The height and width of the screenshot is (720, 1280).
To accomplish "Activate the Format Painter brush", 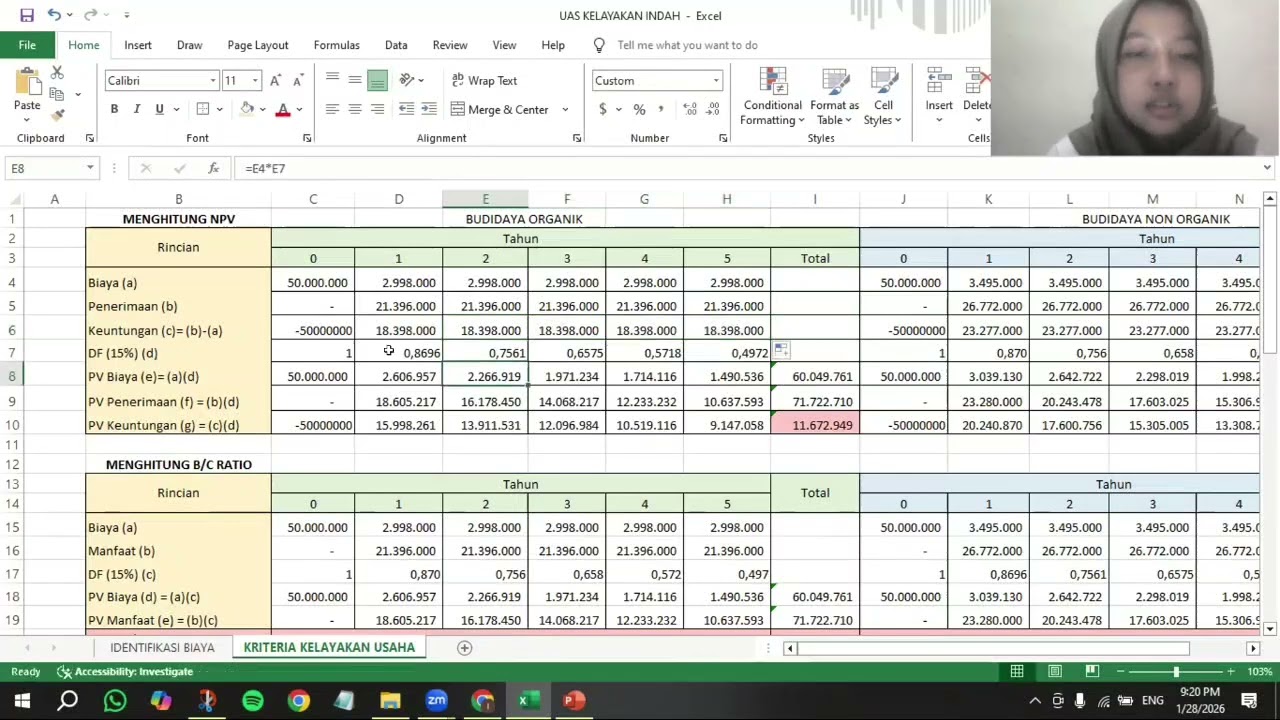I will coord(57,116).
